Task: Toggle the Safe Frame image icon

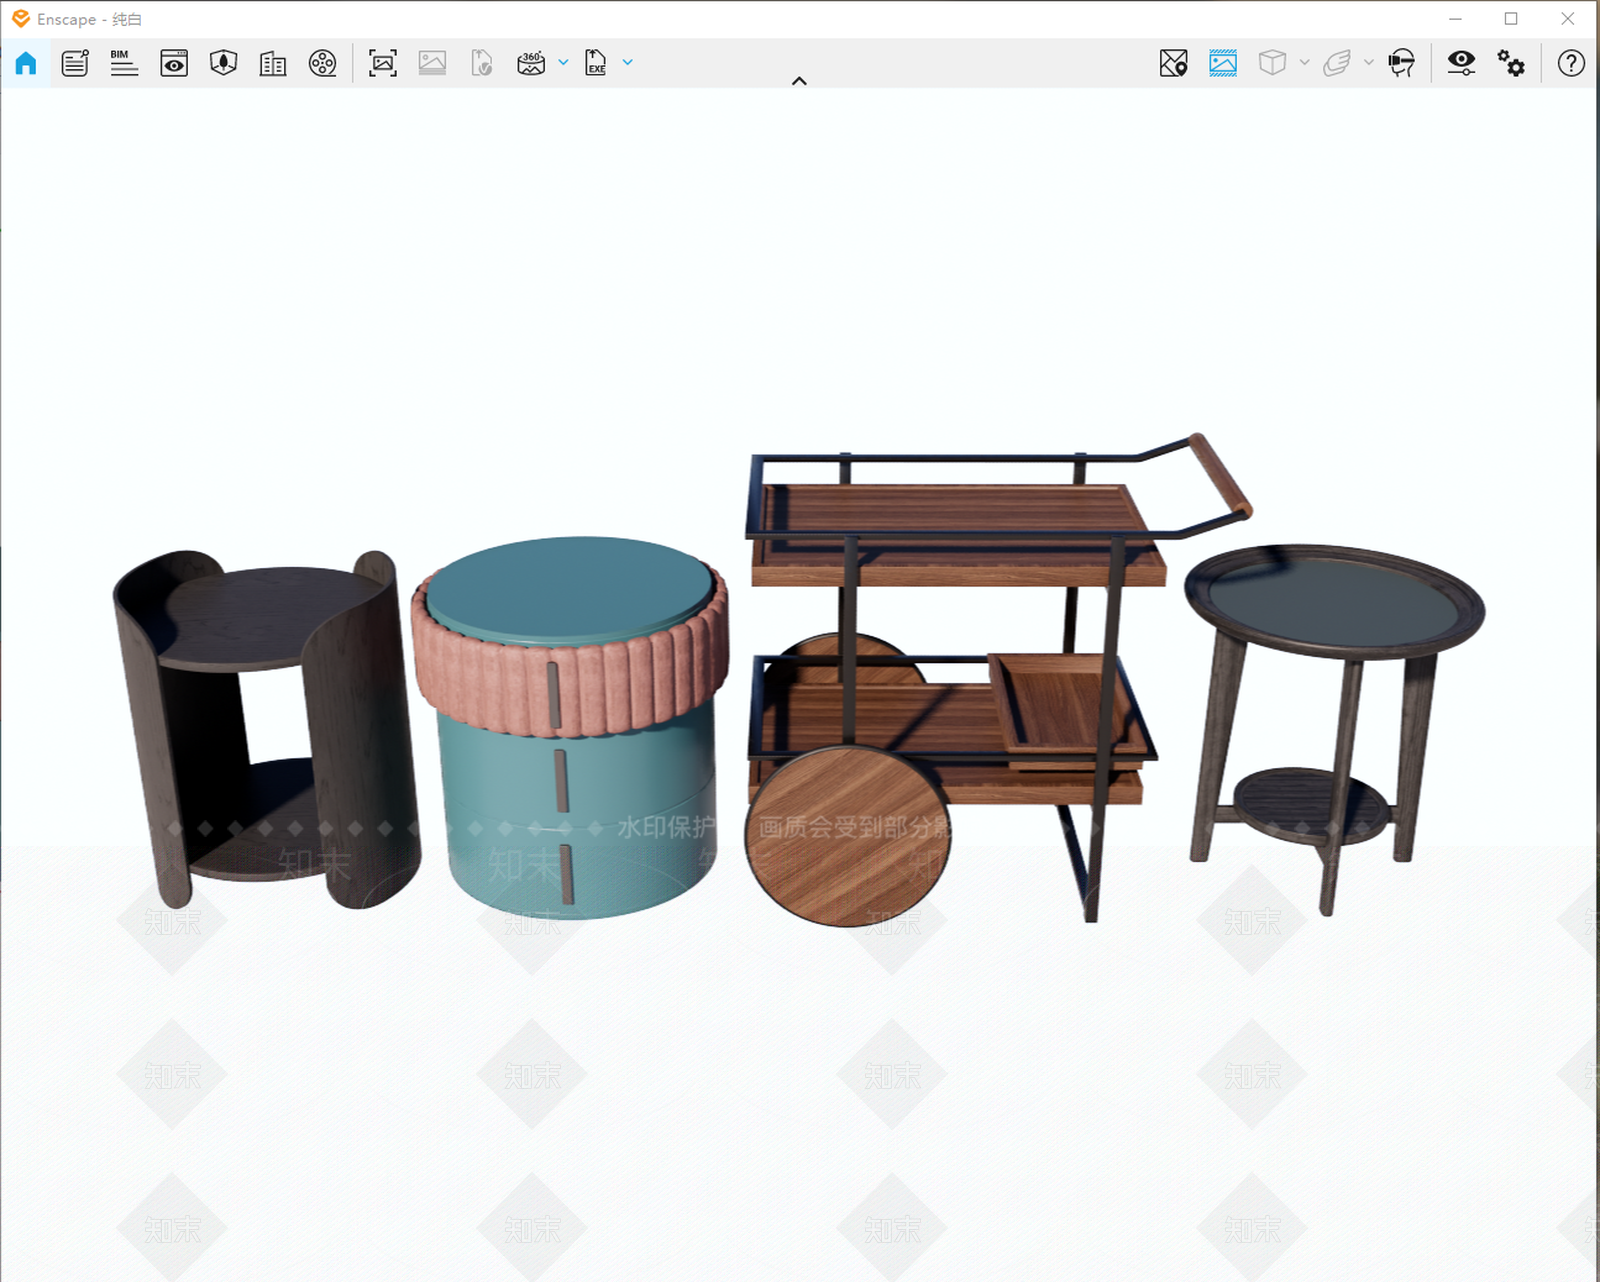Action: 1223,63
